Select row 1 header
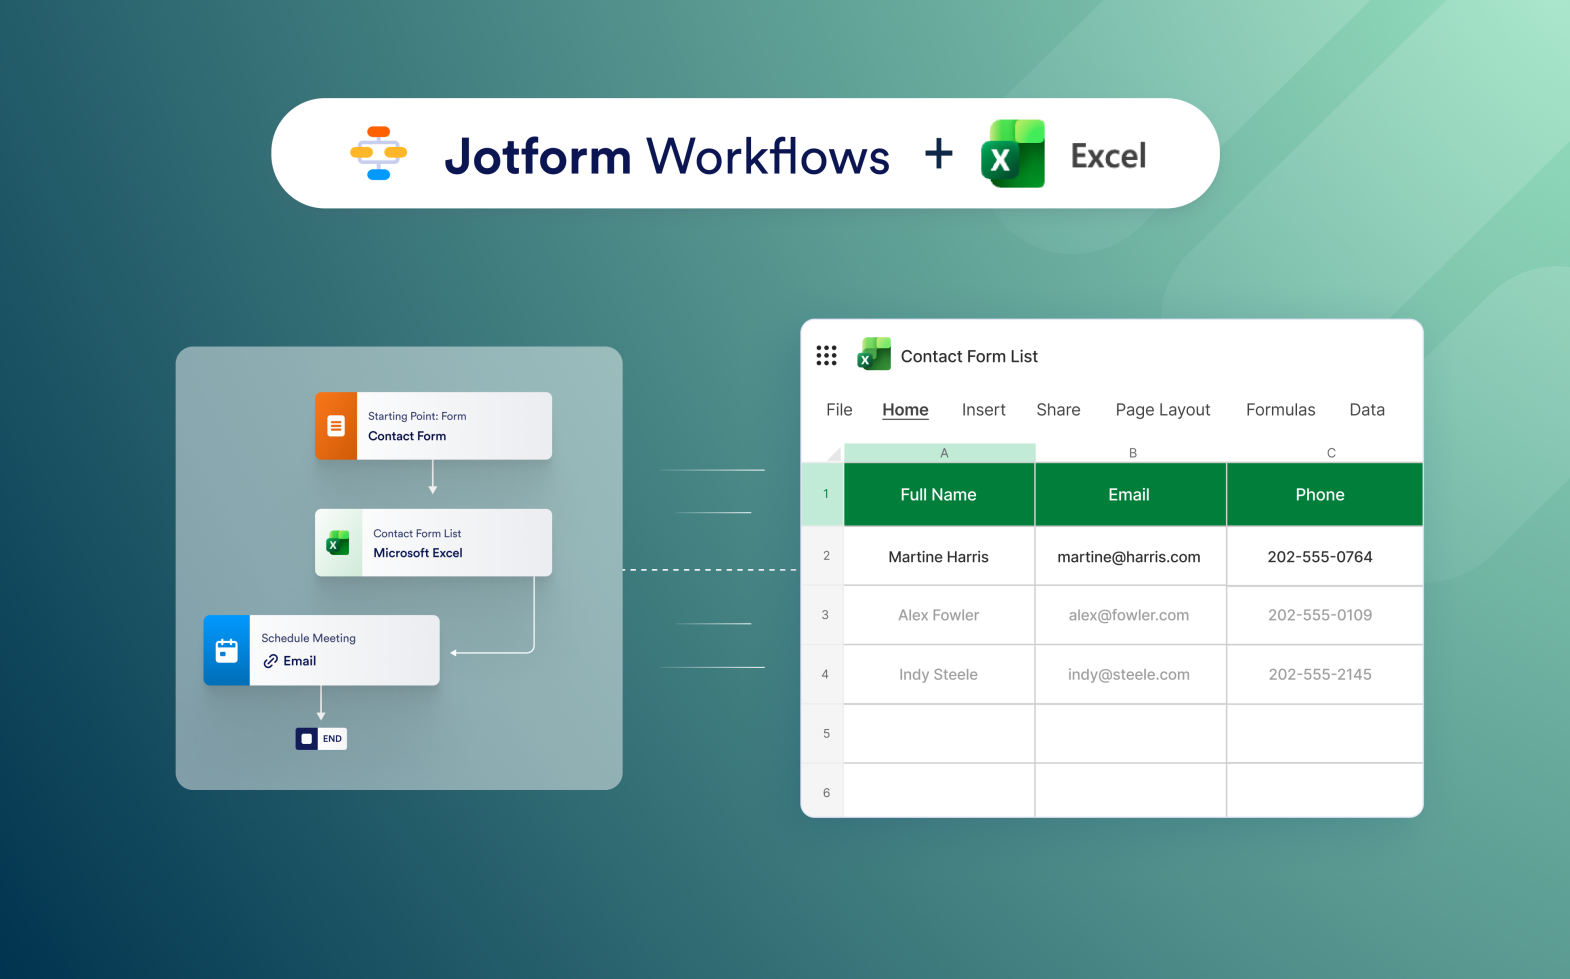Screen dimensions: 1570x979 pyautogui.click(x=823, y=494)
